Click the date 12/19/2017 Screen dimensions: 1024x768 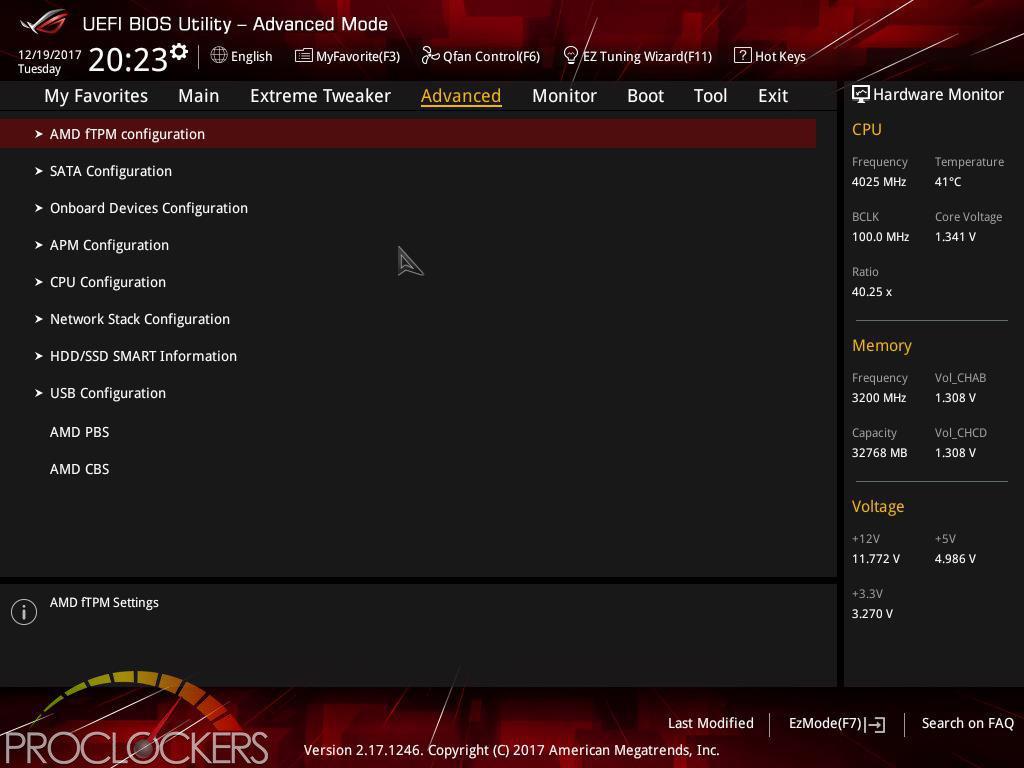[x=50, y=55]
